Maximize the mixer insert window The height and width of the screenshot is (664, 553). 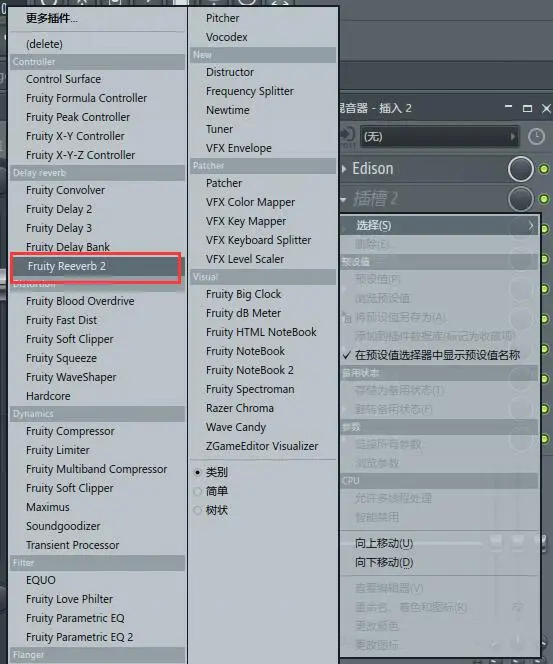coord(527,109)
